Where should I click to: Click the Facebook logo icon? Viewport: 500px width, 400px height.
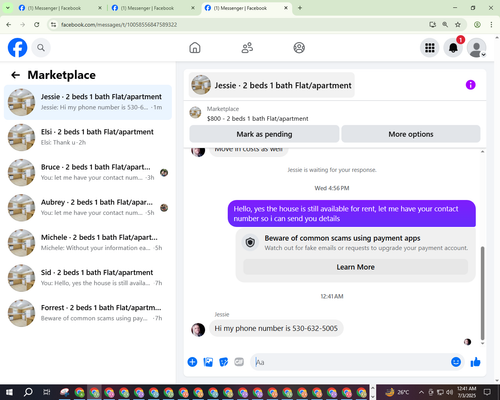[17, 48]
